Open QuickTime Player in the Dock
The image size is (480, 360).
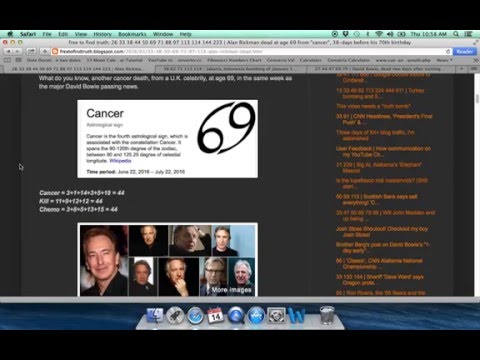coord(236,315)
